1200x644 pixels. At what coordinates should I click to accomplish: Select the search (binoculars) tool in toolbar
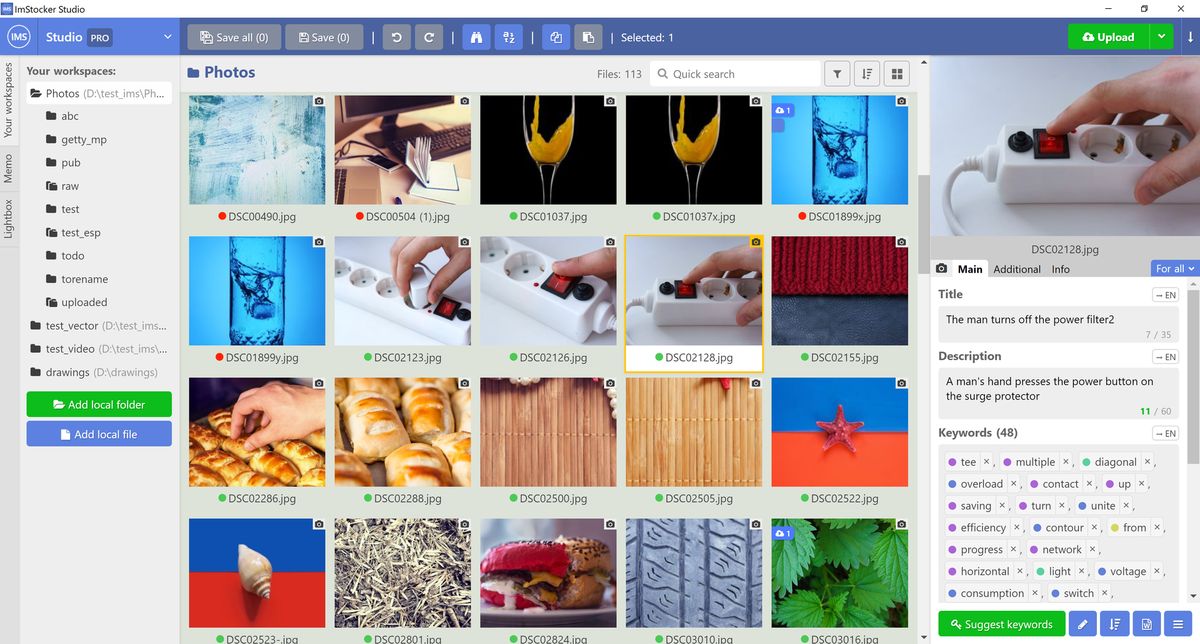[x=476, y=37]
